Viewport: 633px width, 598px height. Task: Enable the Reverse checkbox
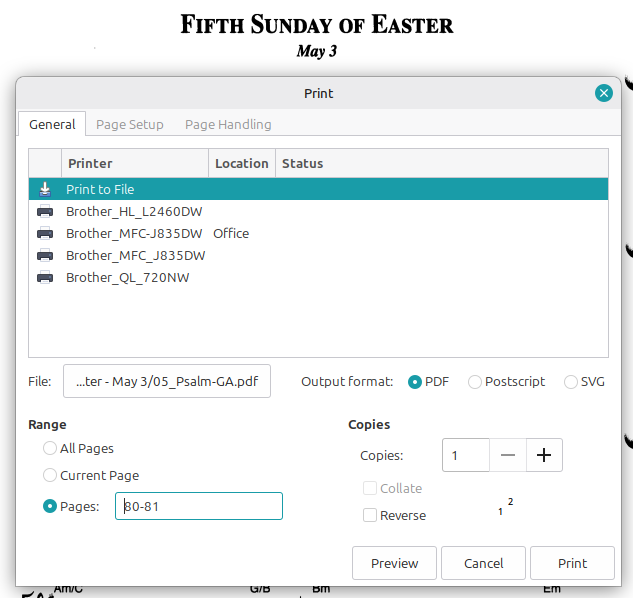(370, 516)
